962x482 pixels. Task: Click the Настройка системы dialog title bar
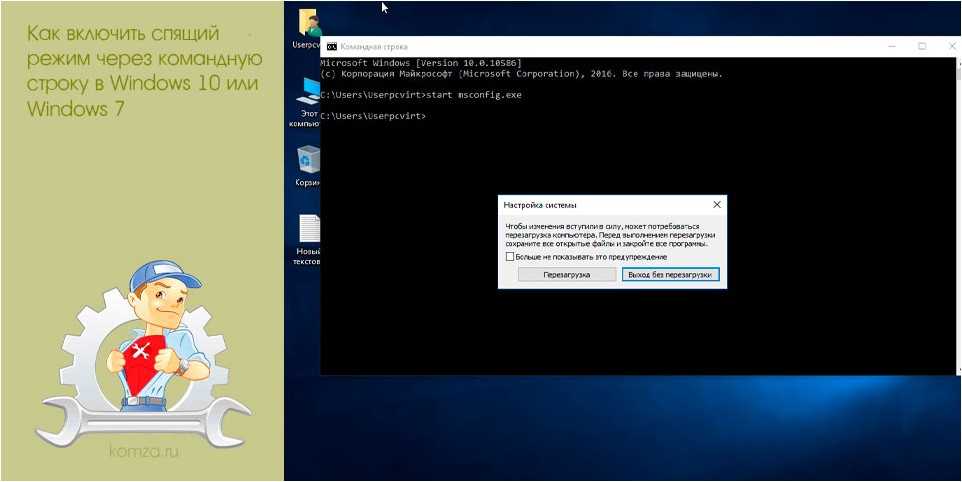pos(600,204)
